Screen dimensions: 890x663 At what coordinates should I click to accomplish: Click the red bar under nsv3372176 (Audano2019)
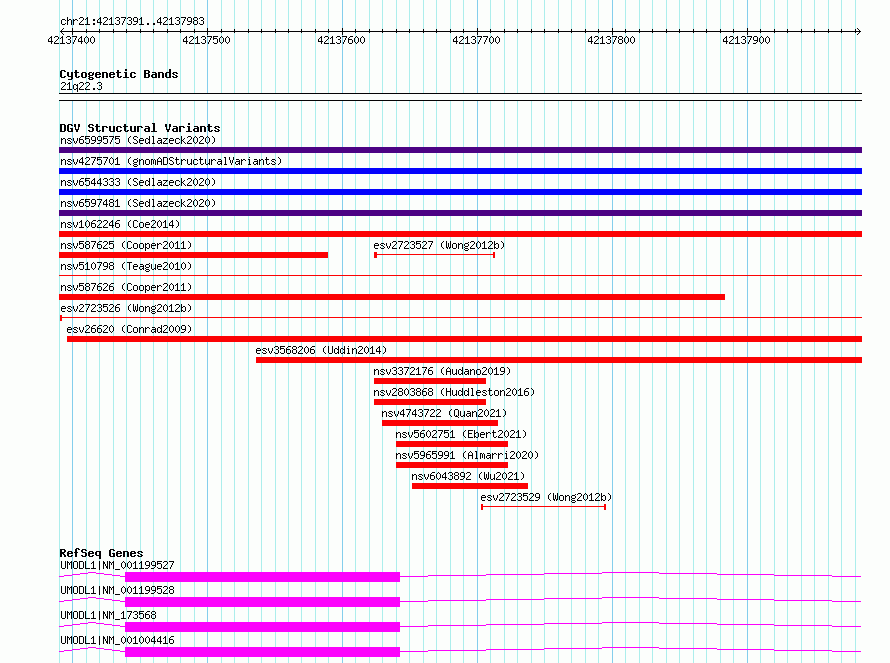pyautogui.click(x=430, y=381)
